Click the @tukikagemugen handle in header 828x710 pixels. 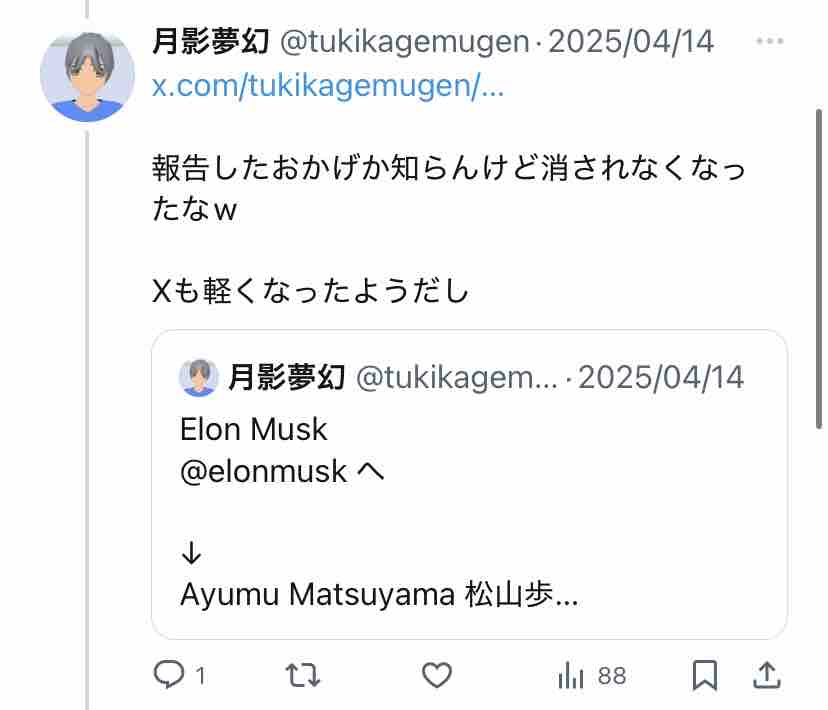point(404,42)
